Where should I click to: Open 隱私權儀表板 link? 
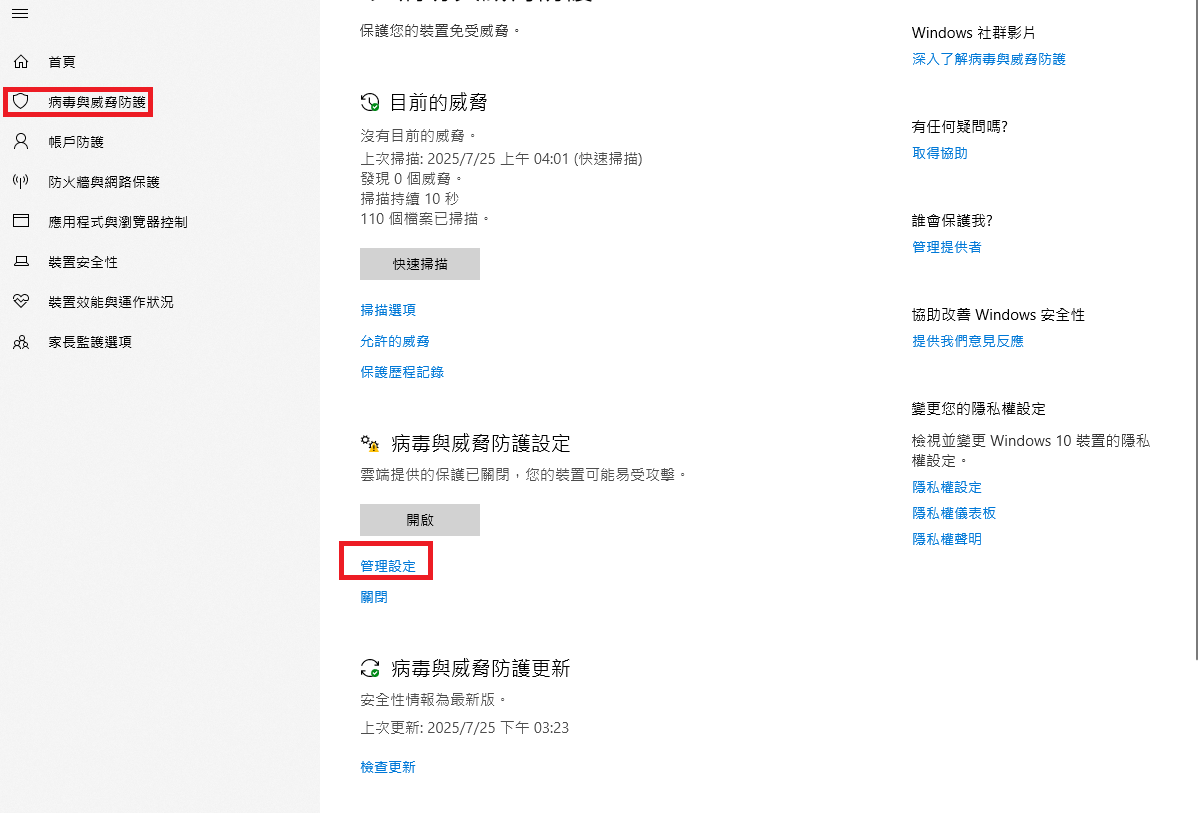(x=954, y=513)
